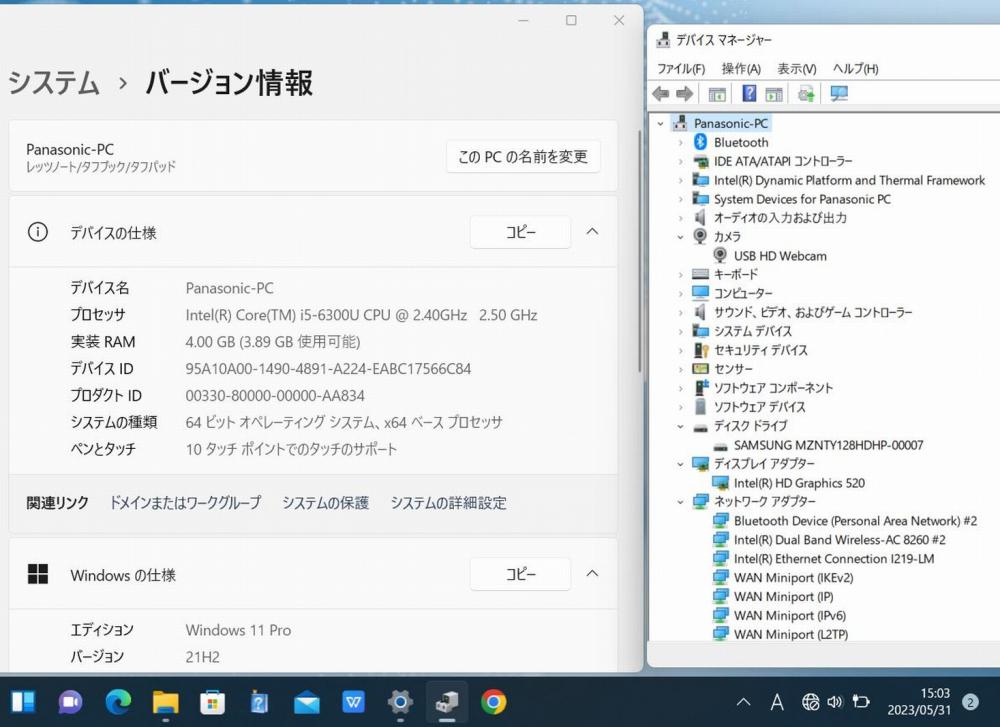Collapse the カメラ node arrow
The width and height of the screenshot is (1000, 727).
(680, 237)
